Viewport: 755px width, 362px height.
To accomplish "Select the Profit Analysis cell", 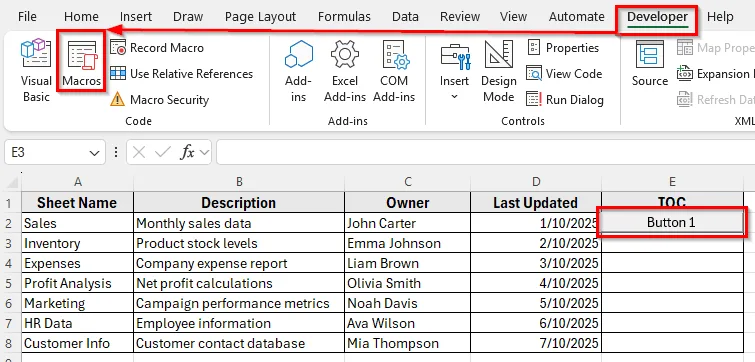I will tap(77, 283).
